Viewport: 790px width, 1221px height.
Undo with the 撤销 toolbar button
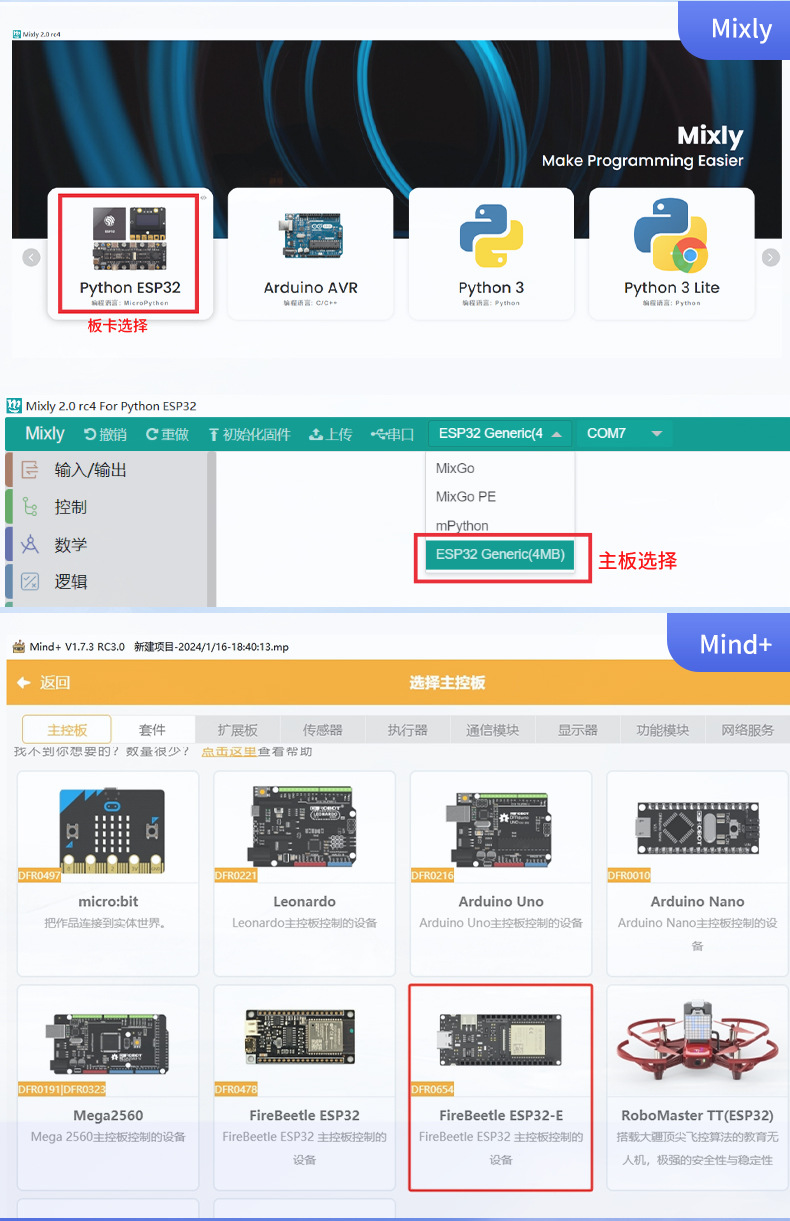(x=104, y=434)
